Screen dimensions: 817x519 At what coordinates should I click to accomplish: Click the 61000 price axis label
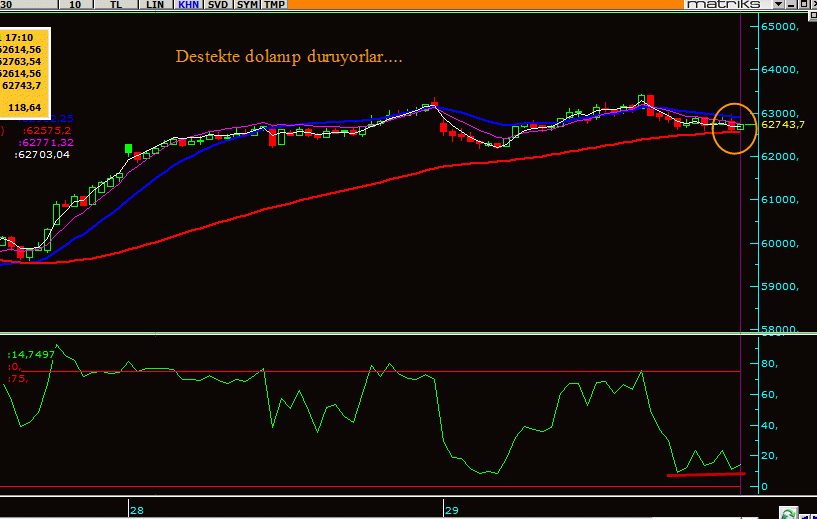pyautogui.click(x=780, y=200)
